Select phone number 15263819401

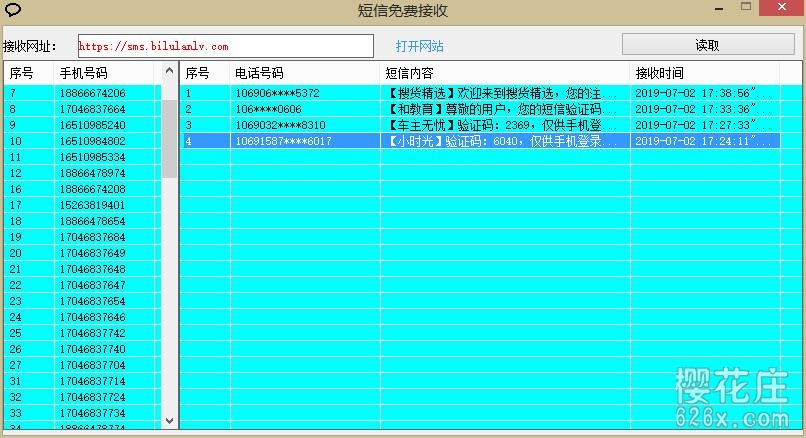click(x=93, y=205)
